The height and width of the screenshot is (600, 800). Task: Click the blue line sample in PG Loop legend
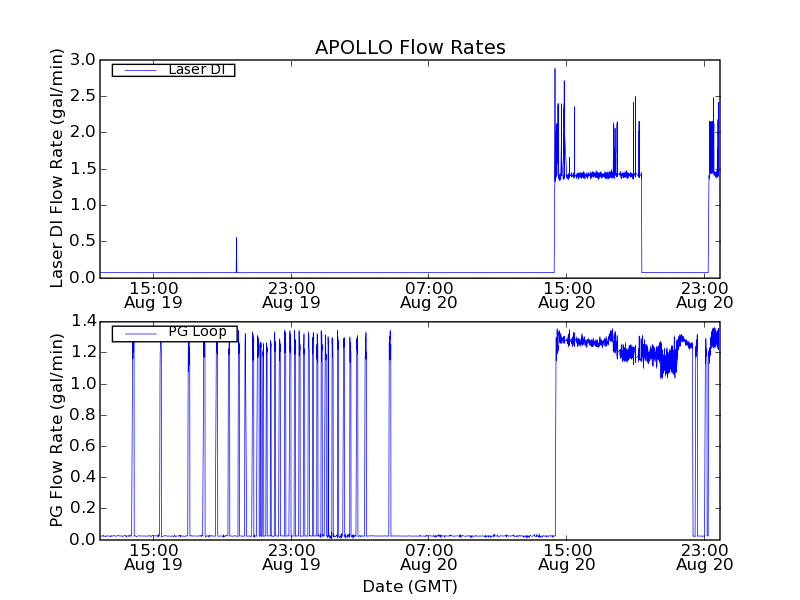138,333
